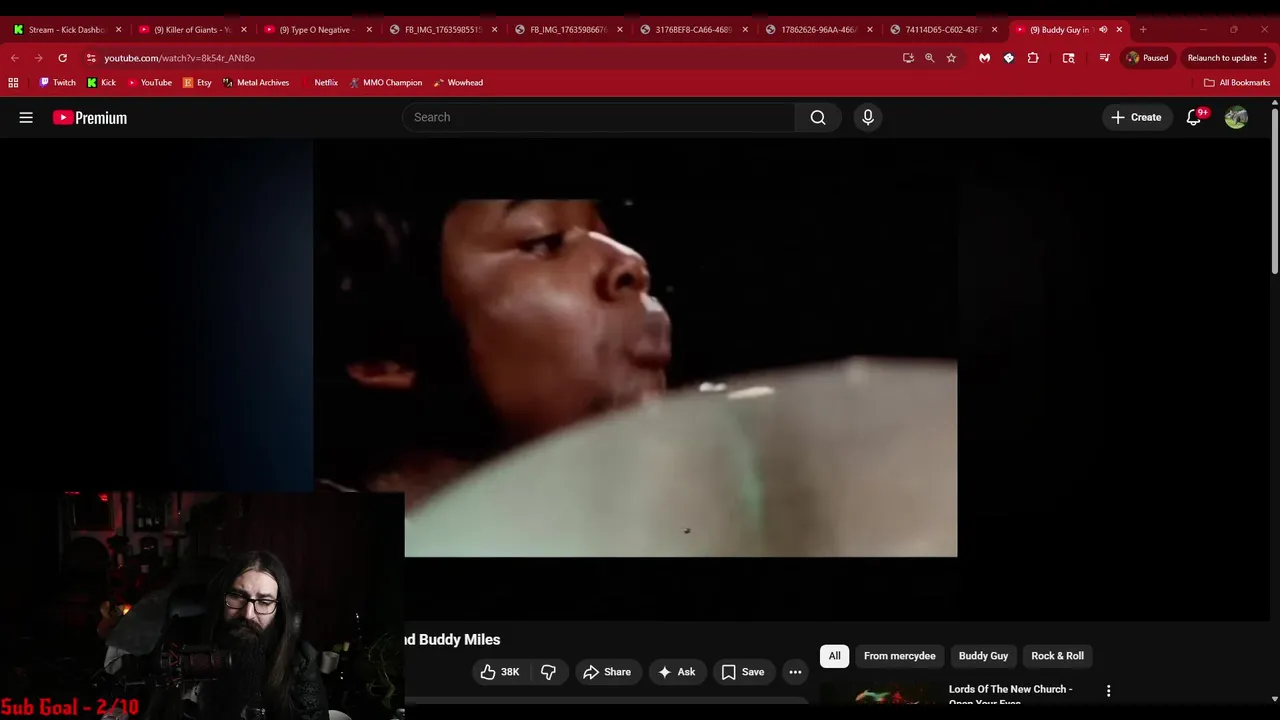Click the search magnifier button
Viewport: 1280px width, 720px height.
click(x=818, y=117)
